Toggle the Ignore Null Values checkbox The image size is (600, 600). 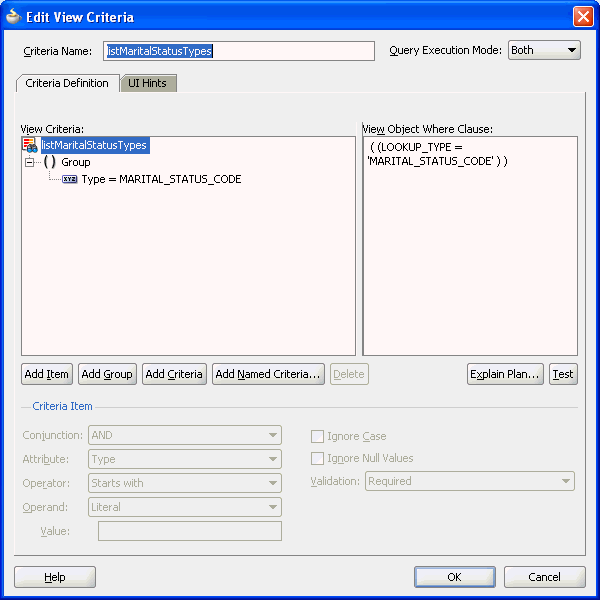(x=317, y=459)
